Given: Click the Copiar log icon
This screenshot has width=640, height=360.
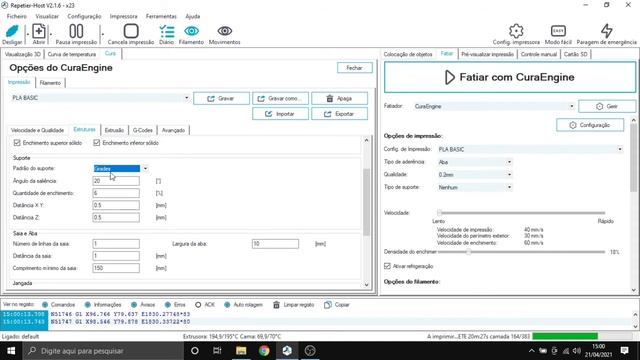Looking at the screenshot, I should point(327,305).
